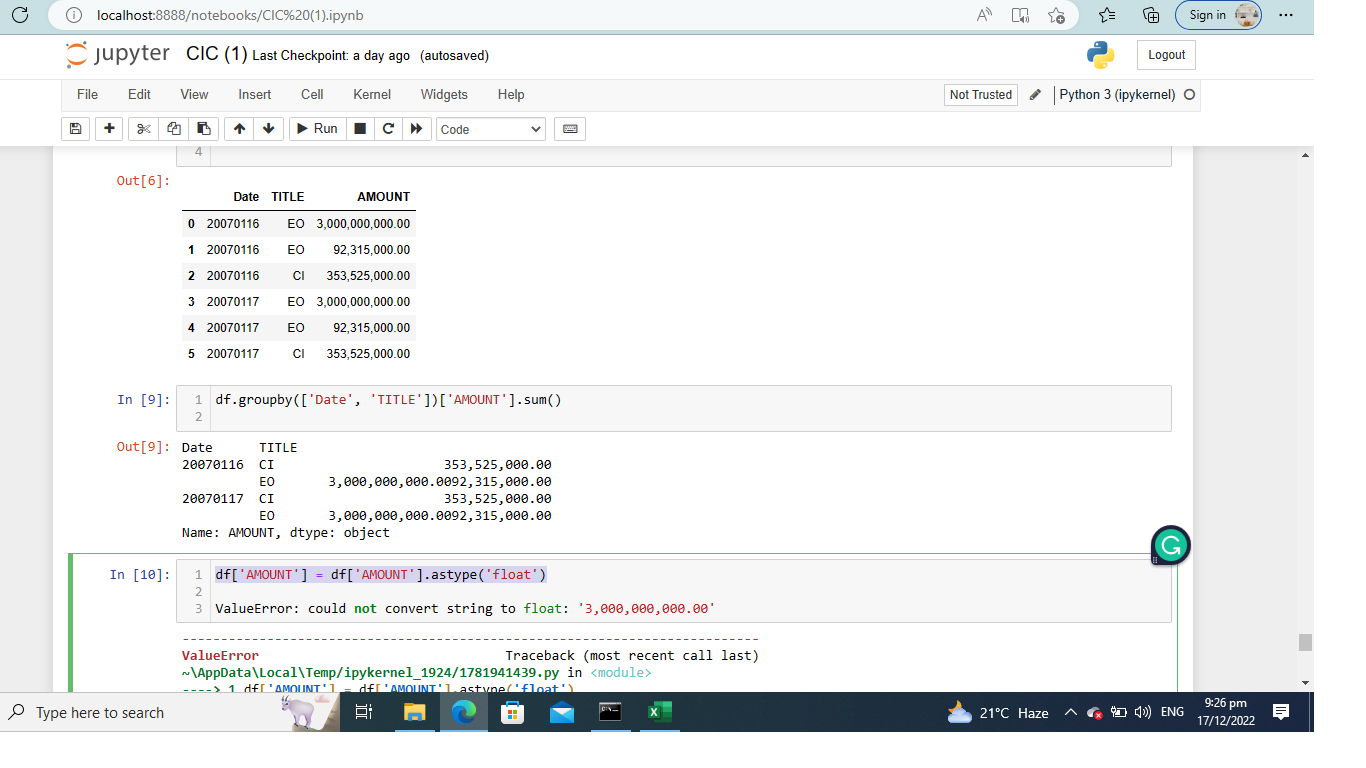Click the scrollbar down arrow
Screen dimensions: 1366x768
point(1305,682)
